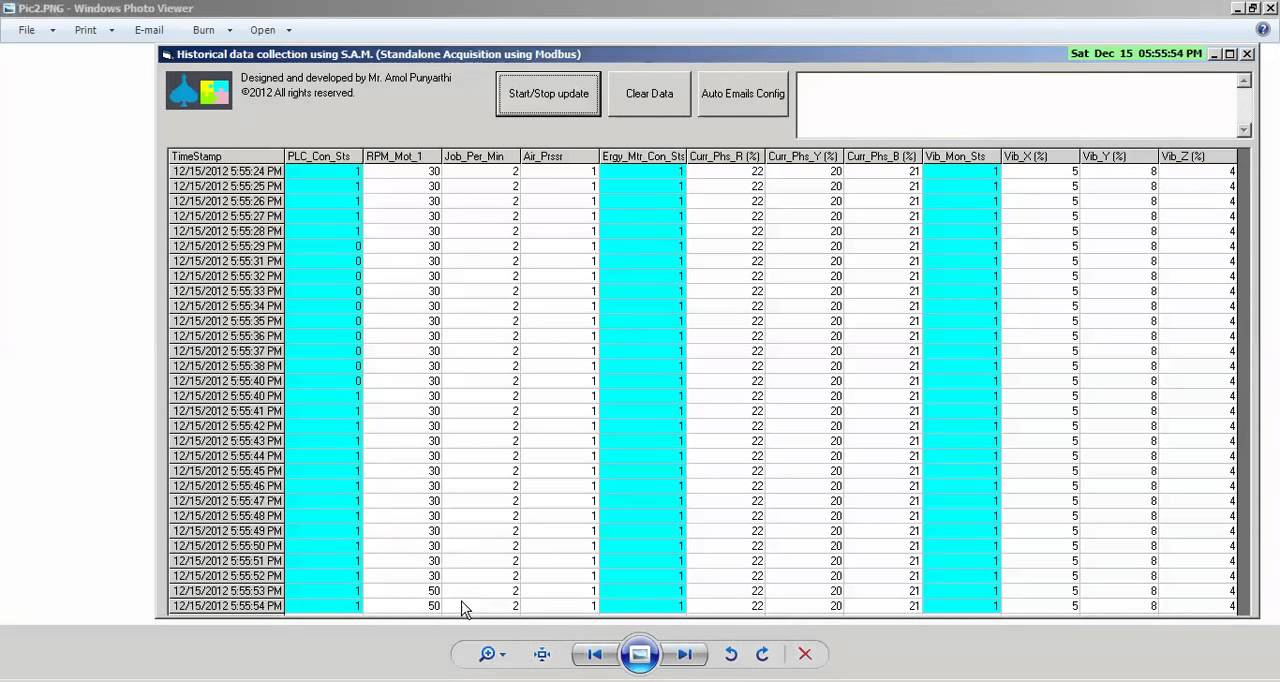The width and height of the screenshot is (1280, 682).
Task: Click the Vib_Y (%) column header
Action: coord(1119,156)
